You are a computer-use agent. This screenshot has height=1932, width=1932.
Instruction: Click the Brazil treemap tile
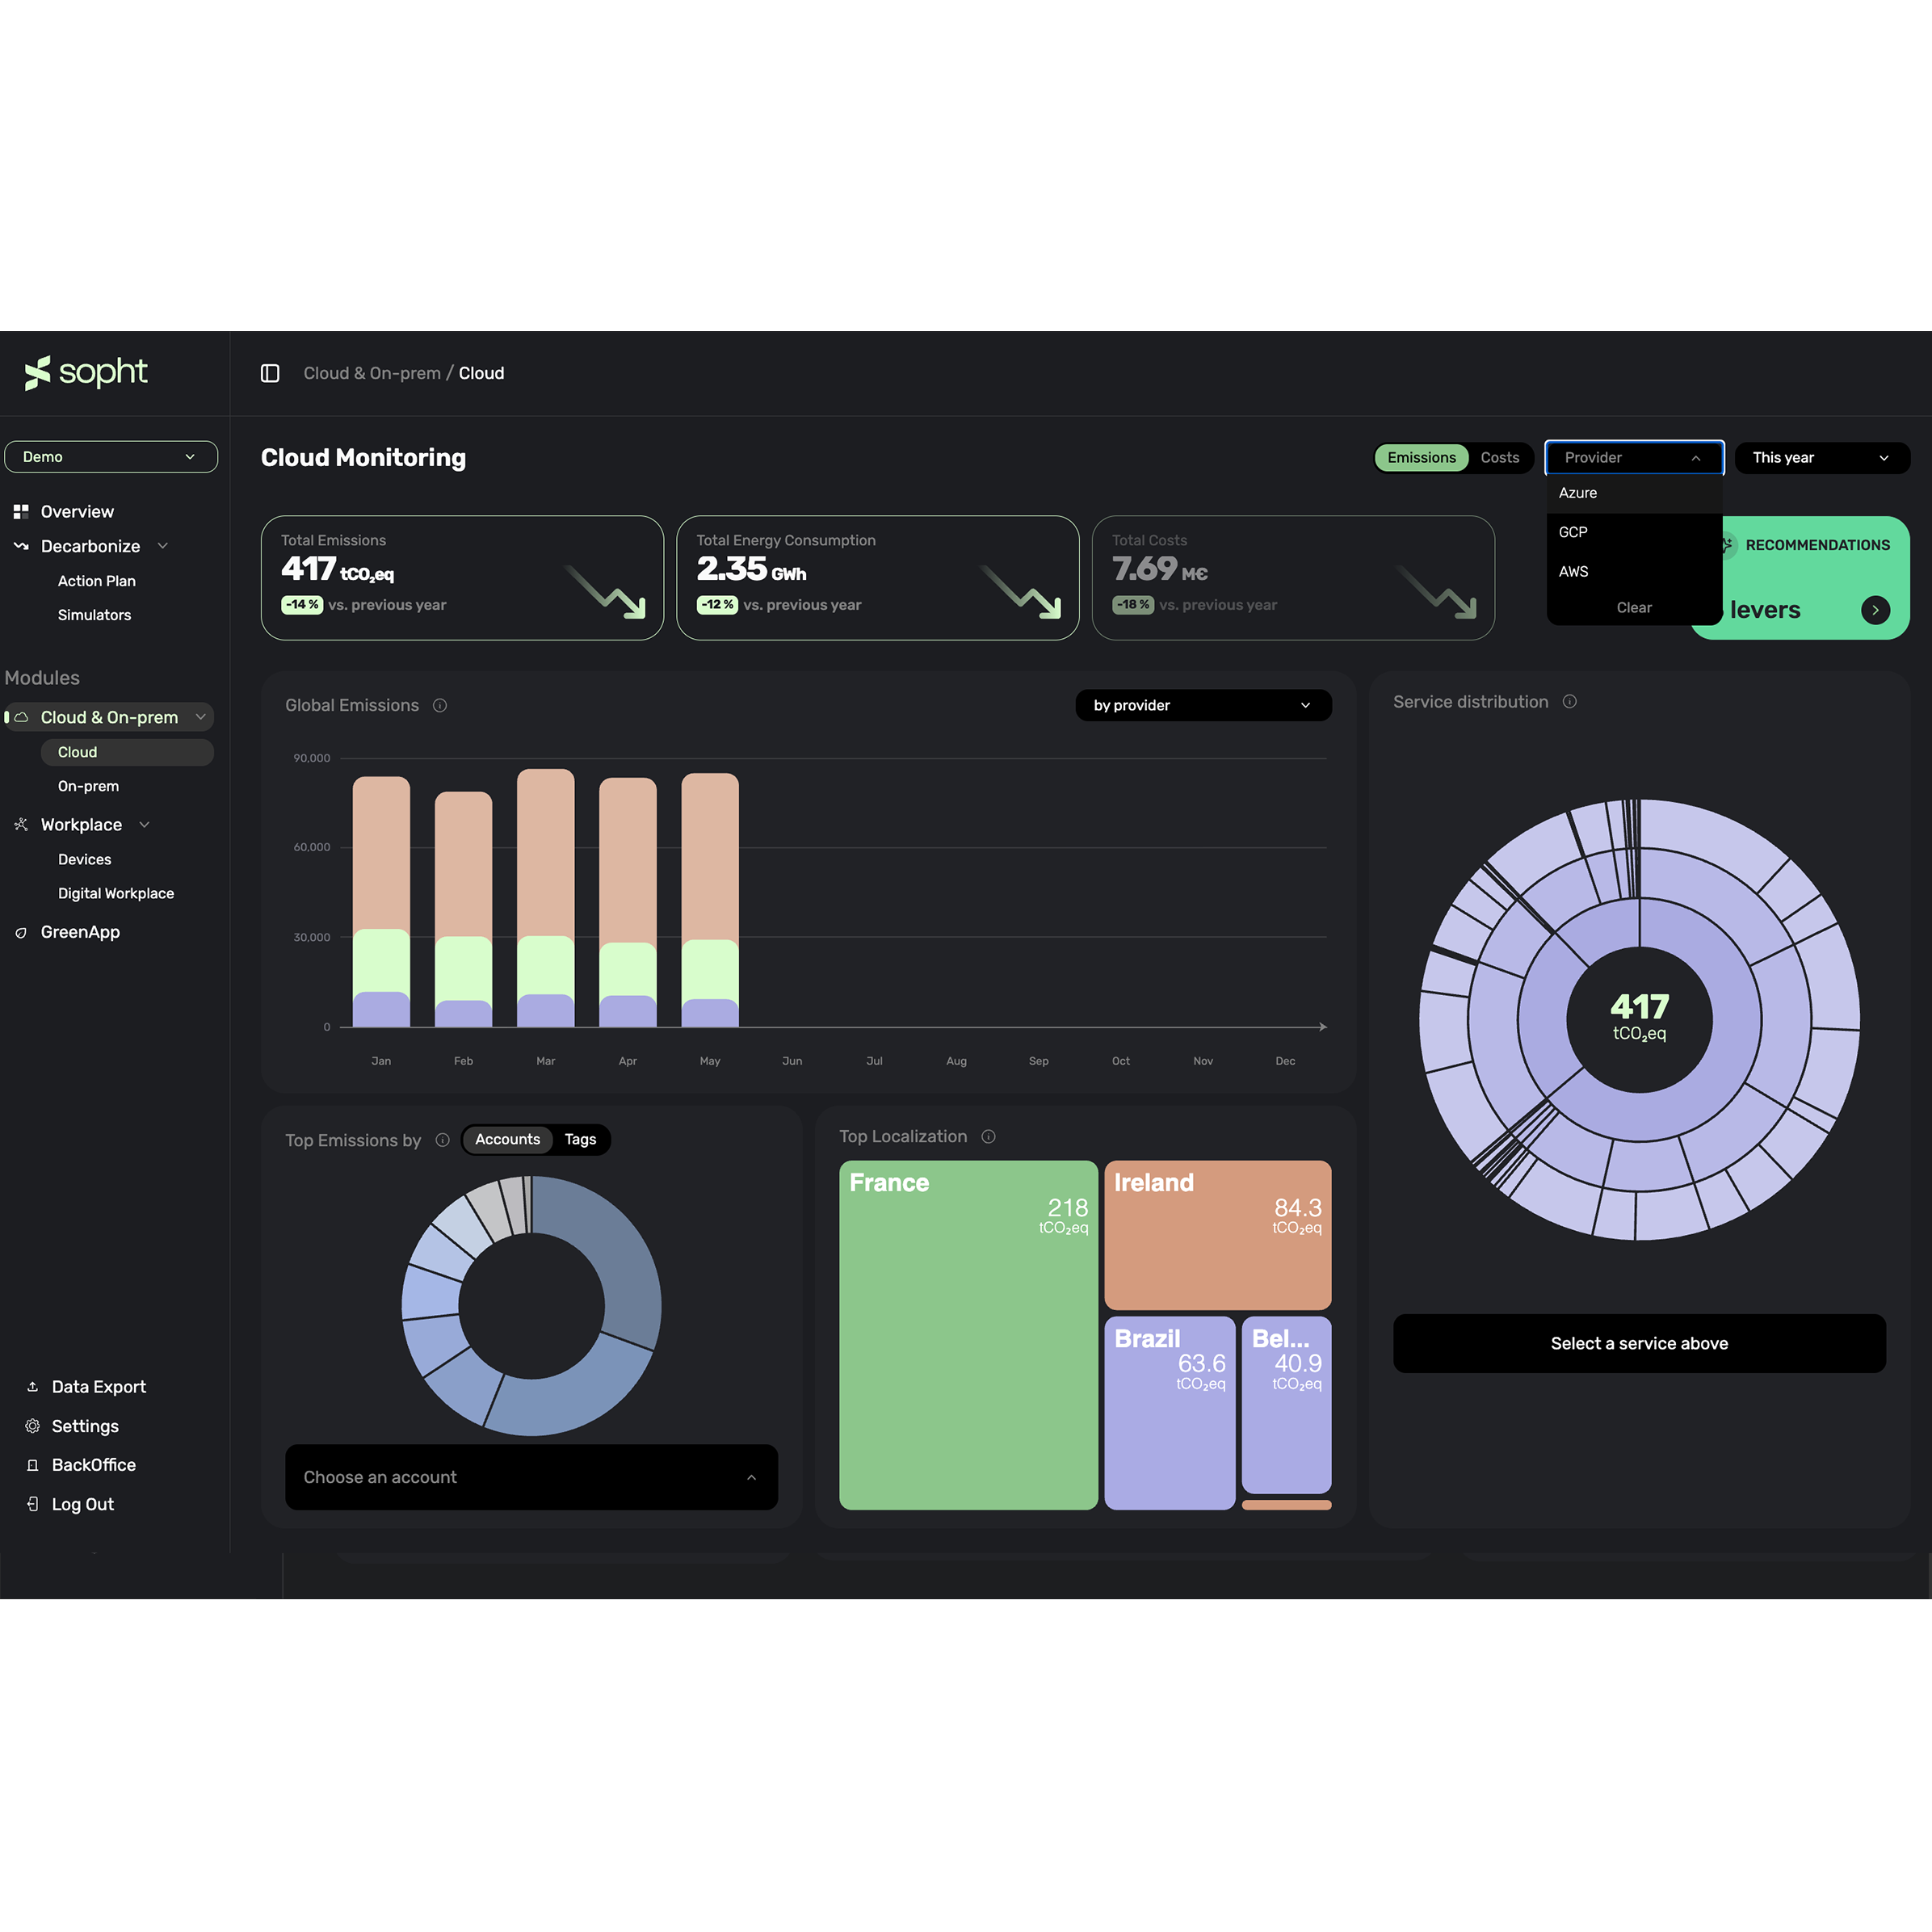1169,1412
